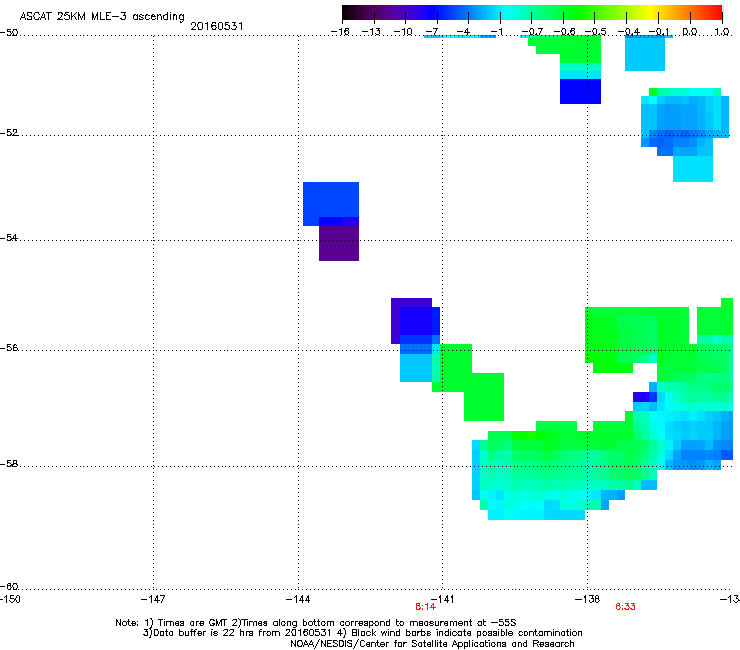
Task: Click the purple data block below latitude -54
Action: tap(339, 243)
